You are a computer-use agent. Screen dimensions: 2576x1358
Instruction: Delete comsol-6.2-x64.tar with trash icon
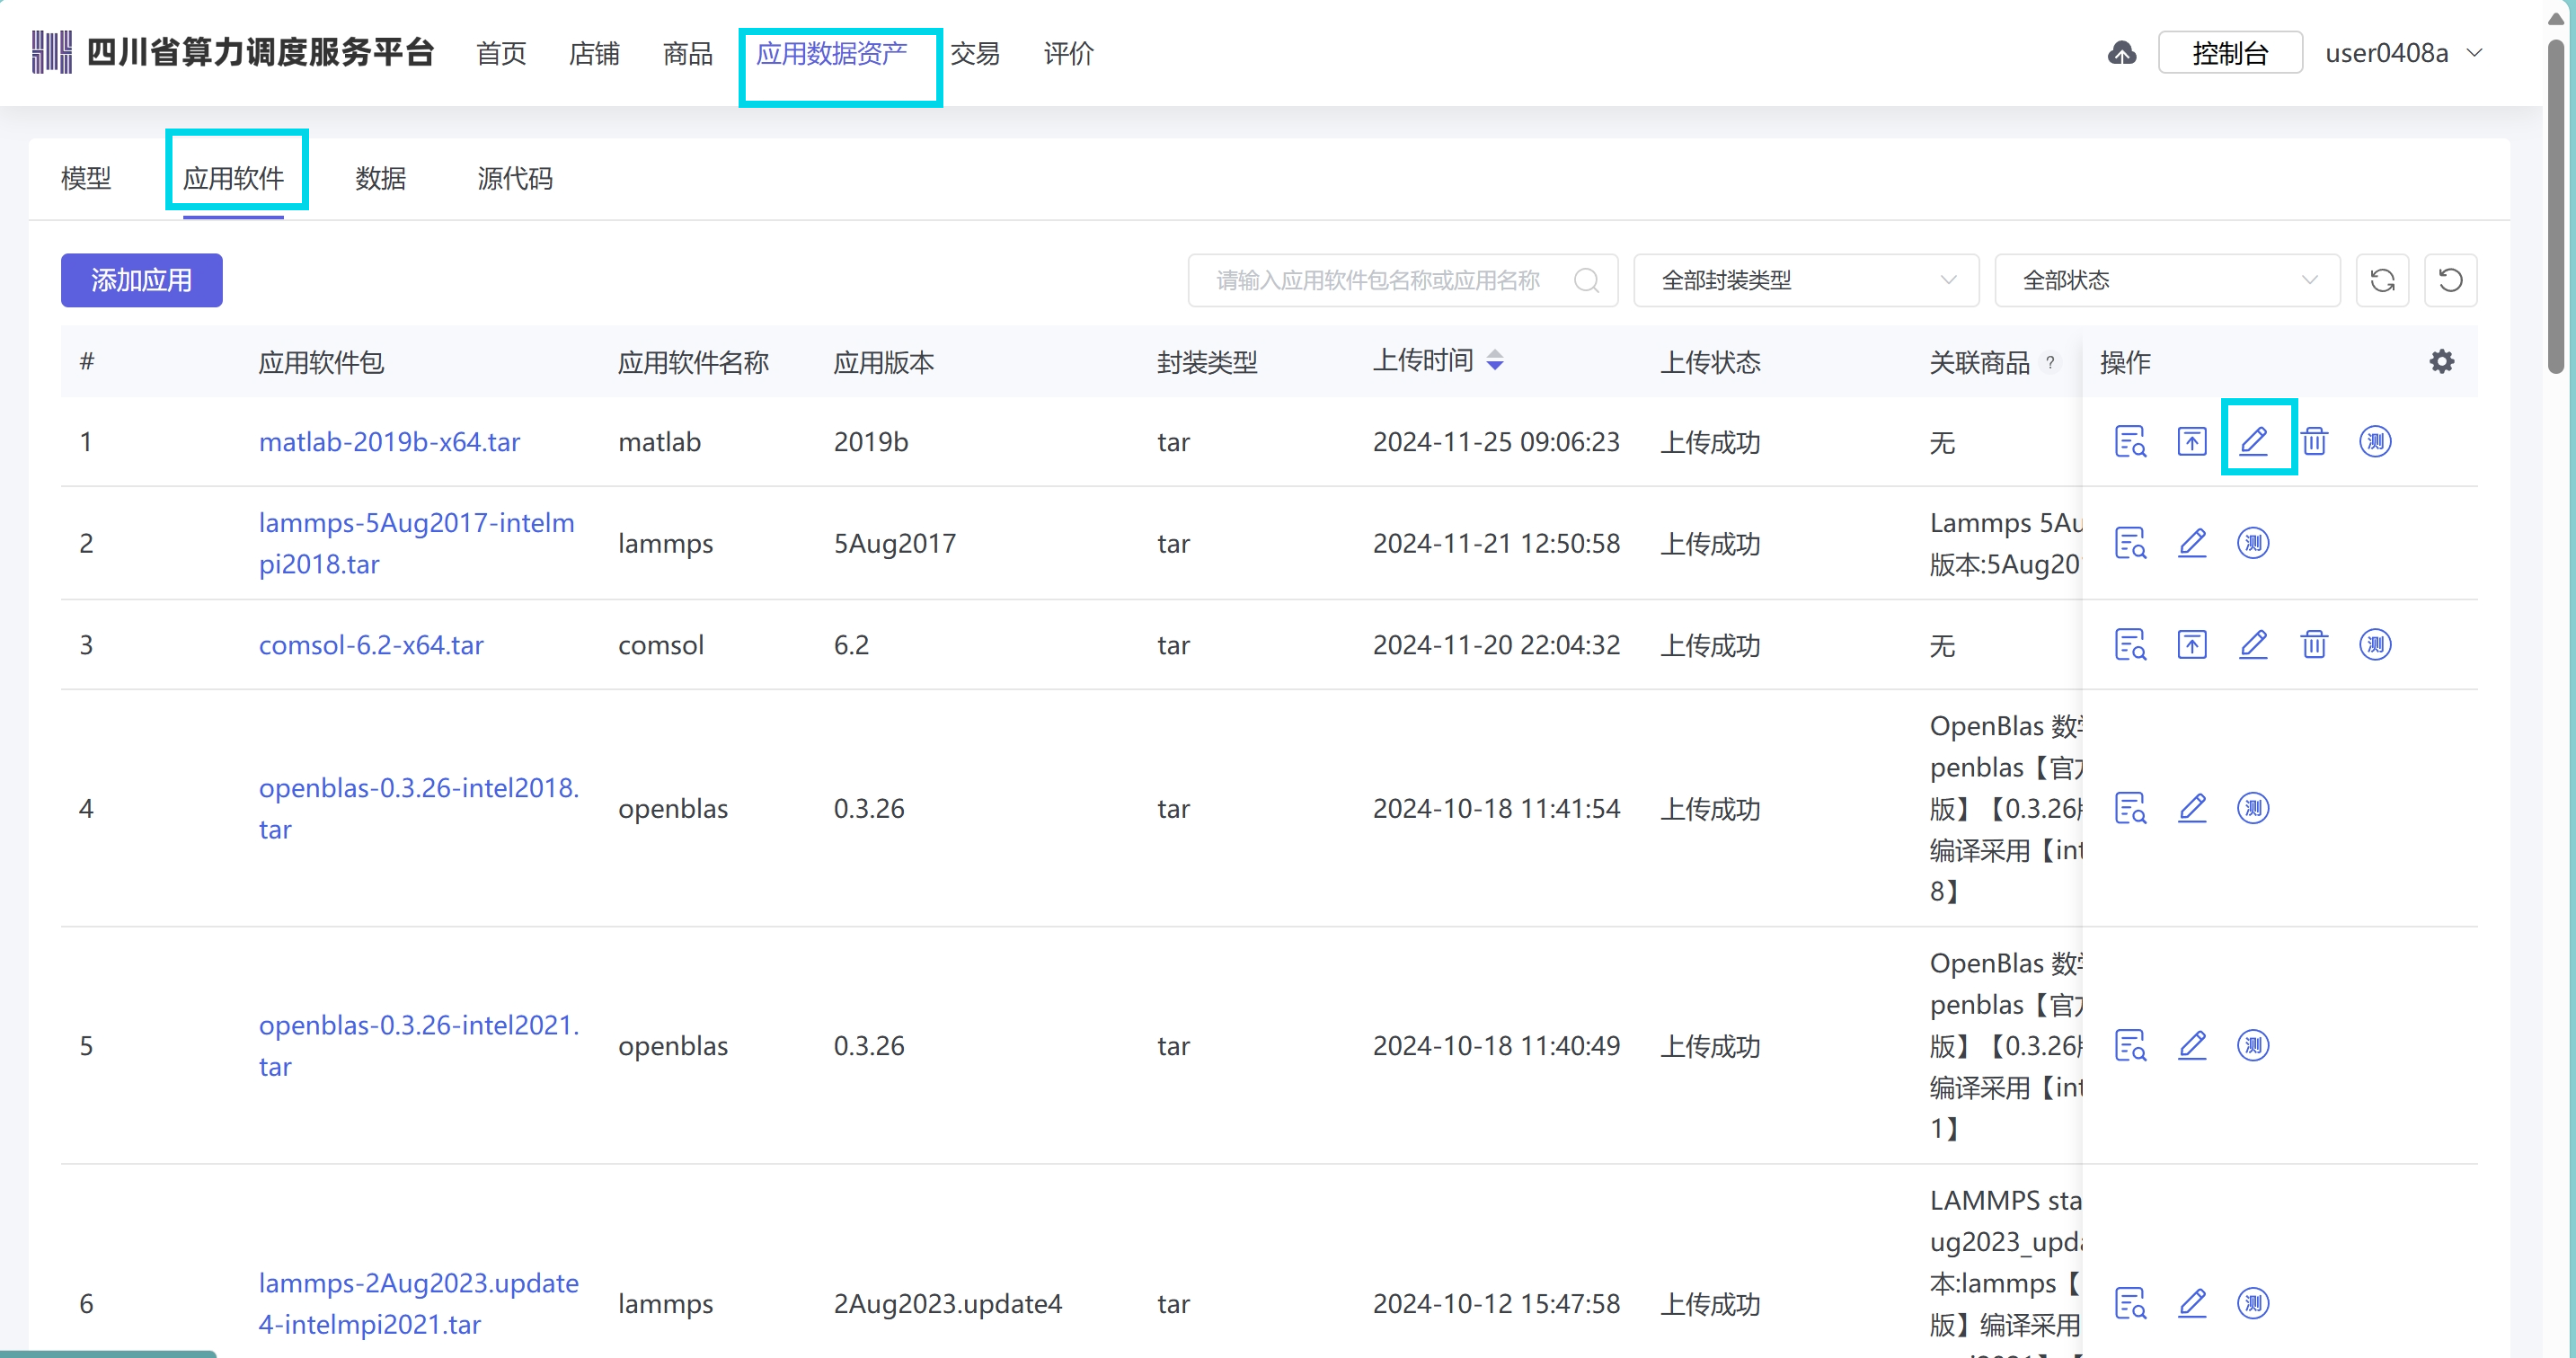(2314, 644)
